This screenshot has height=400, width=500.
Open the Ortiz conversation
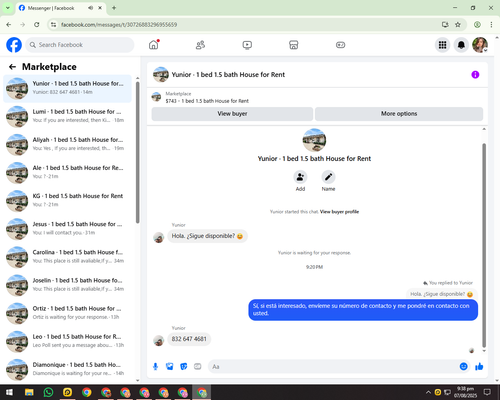[67, 313]
